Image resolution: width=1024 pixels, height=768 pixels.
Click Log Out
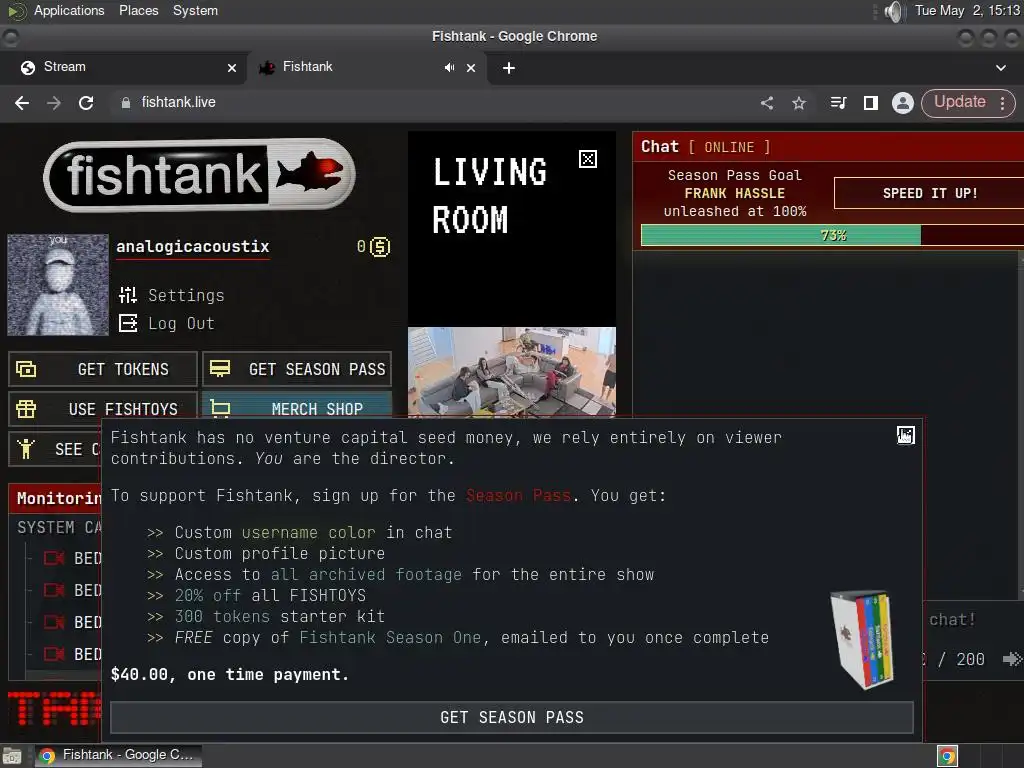click(x=167, y=323)
